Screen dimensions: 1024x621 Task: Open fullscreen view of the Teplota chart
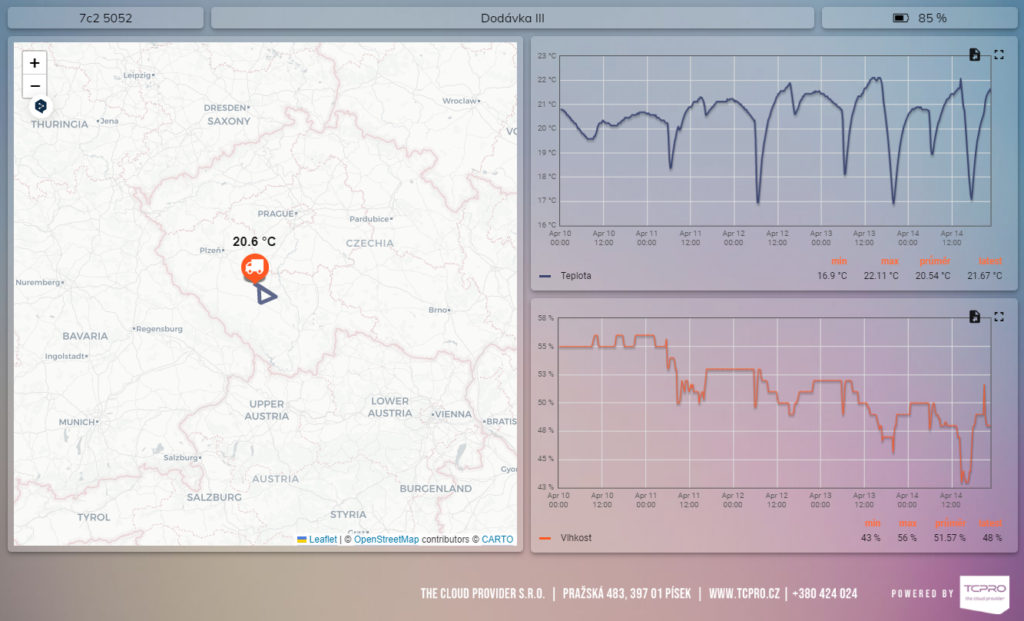click(x=997, y=54)
